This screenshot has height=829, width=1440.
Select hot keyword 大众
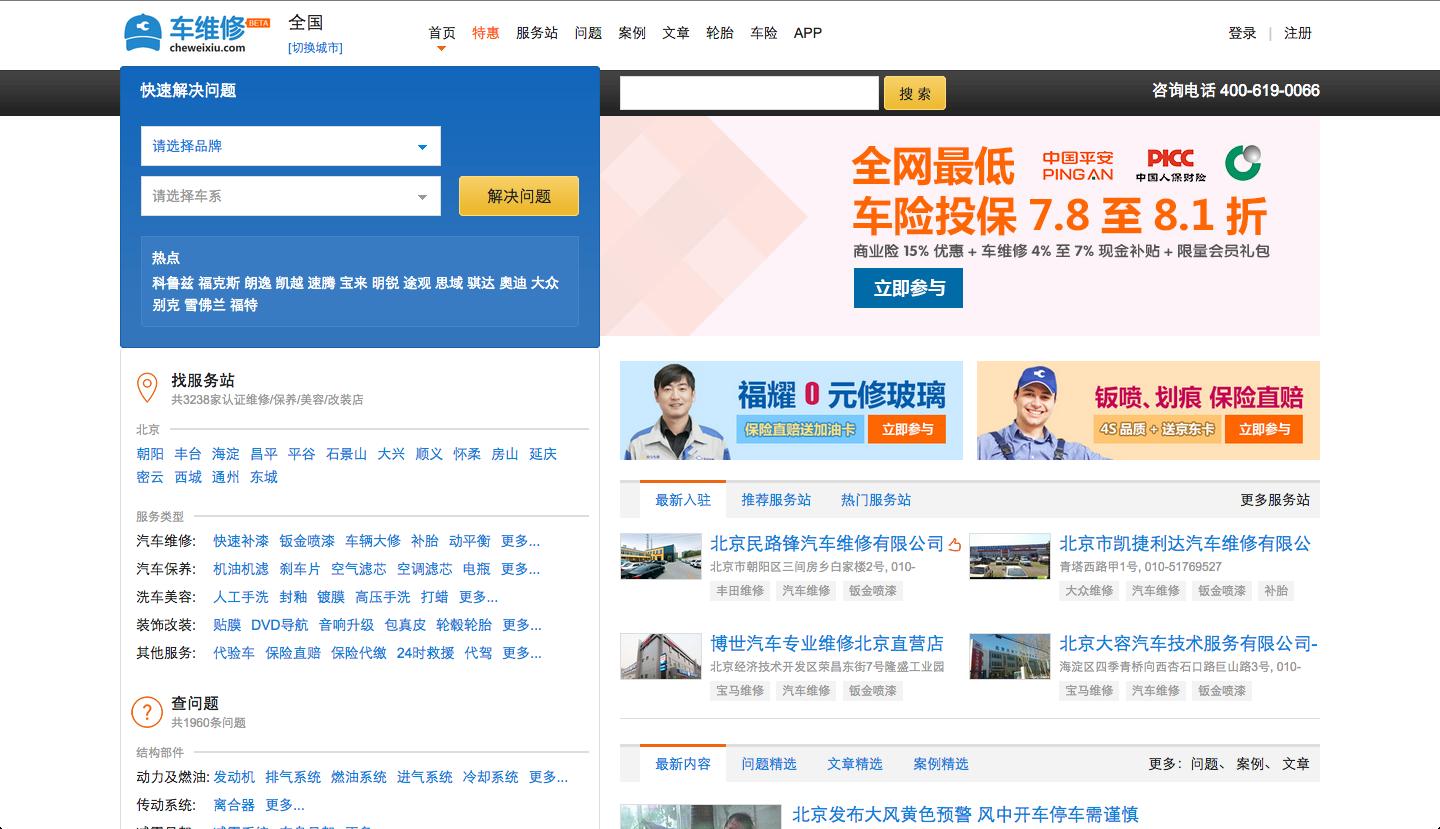click(545, 283)
